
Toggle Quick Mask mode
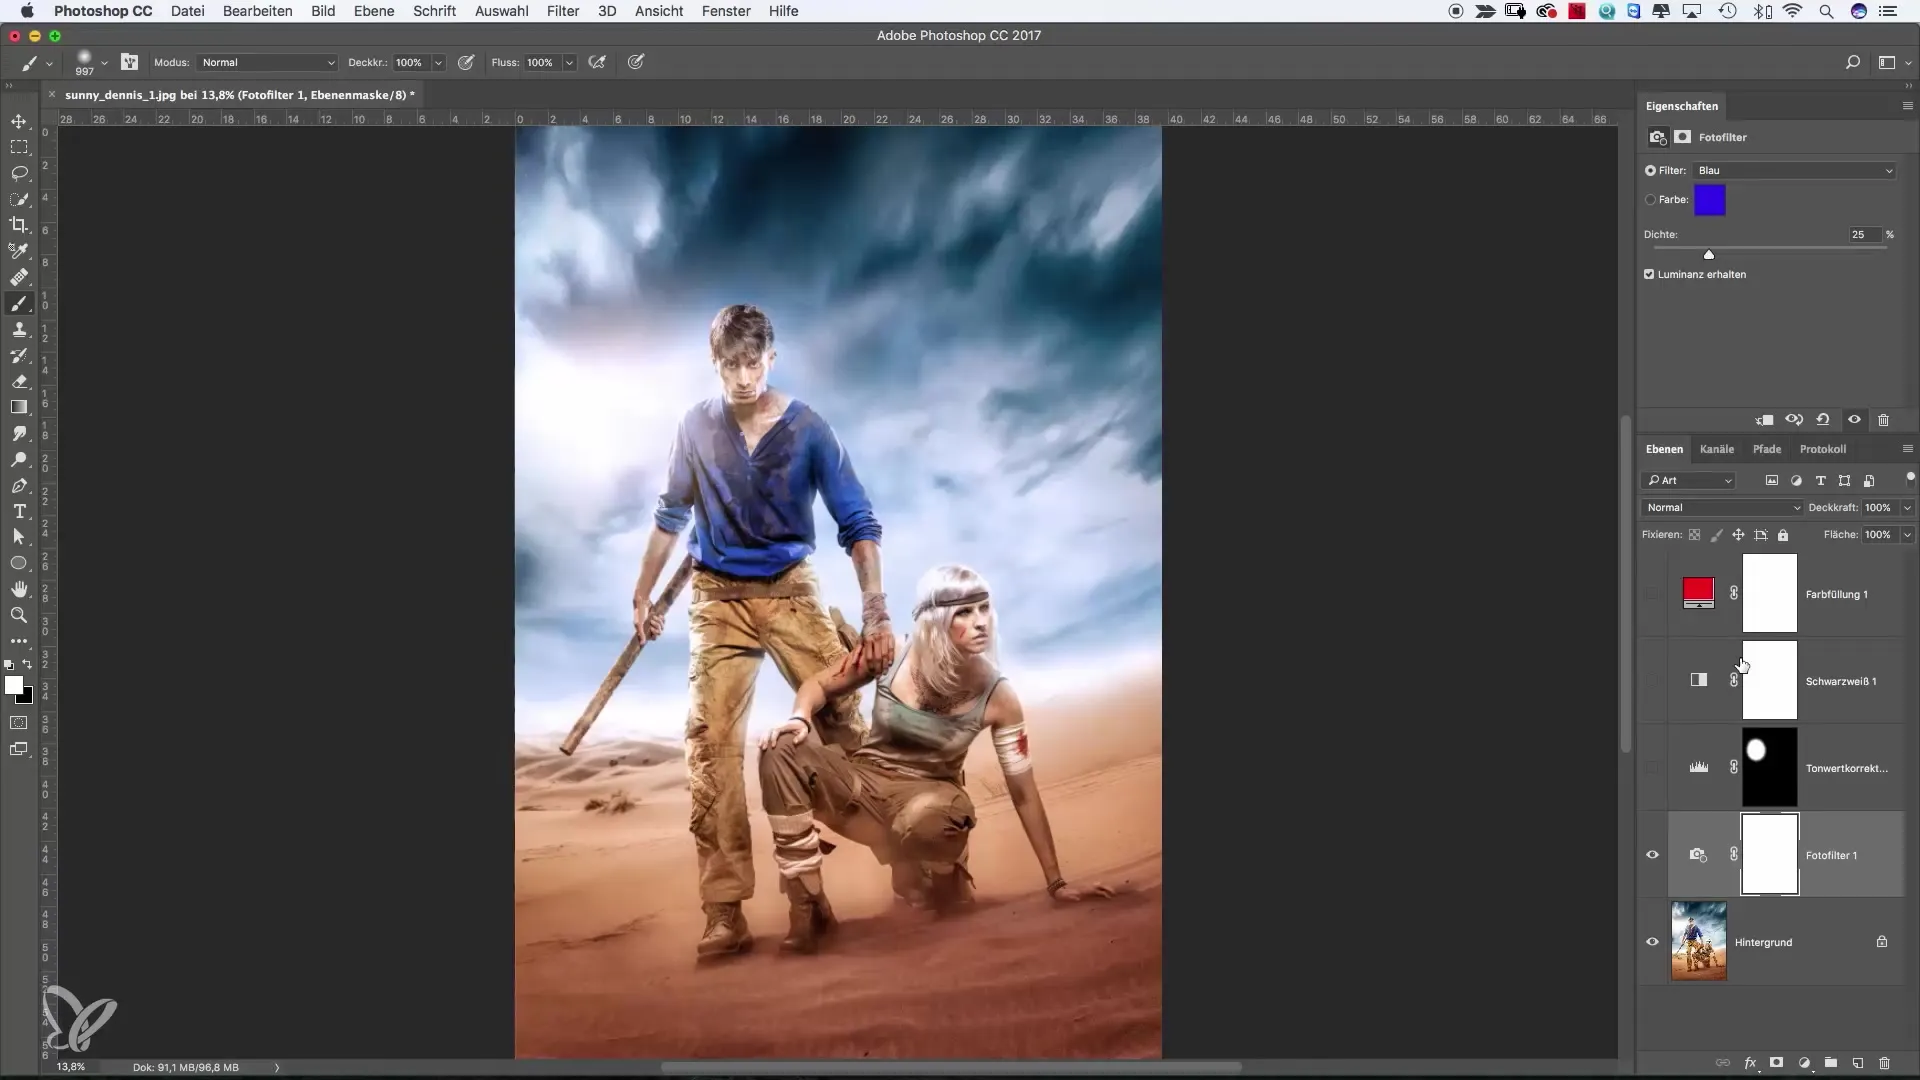point(19,722)
